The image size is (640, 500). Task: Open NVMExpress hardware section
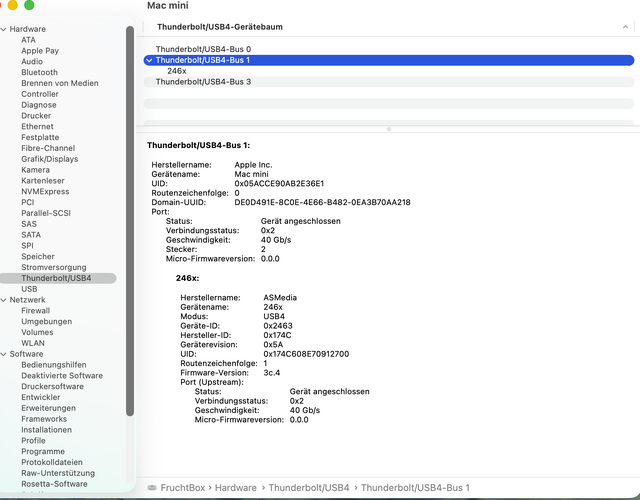coord(45,191)
